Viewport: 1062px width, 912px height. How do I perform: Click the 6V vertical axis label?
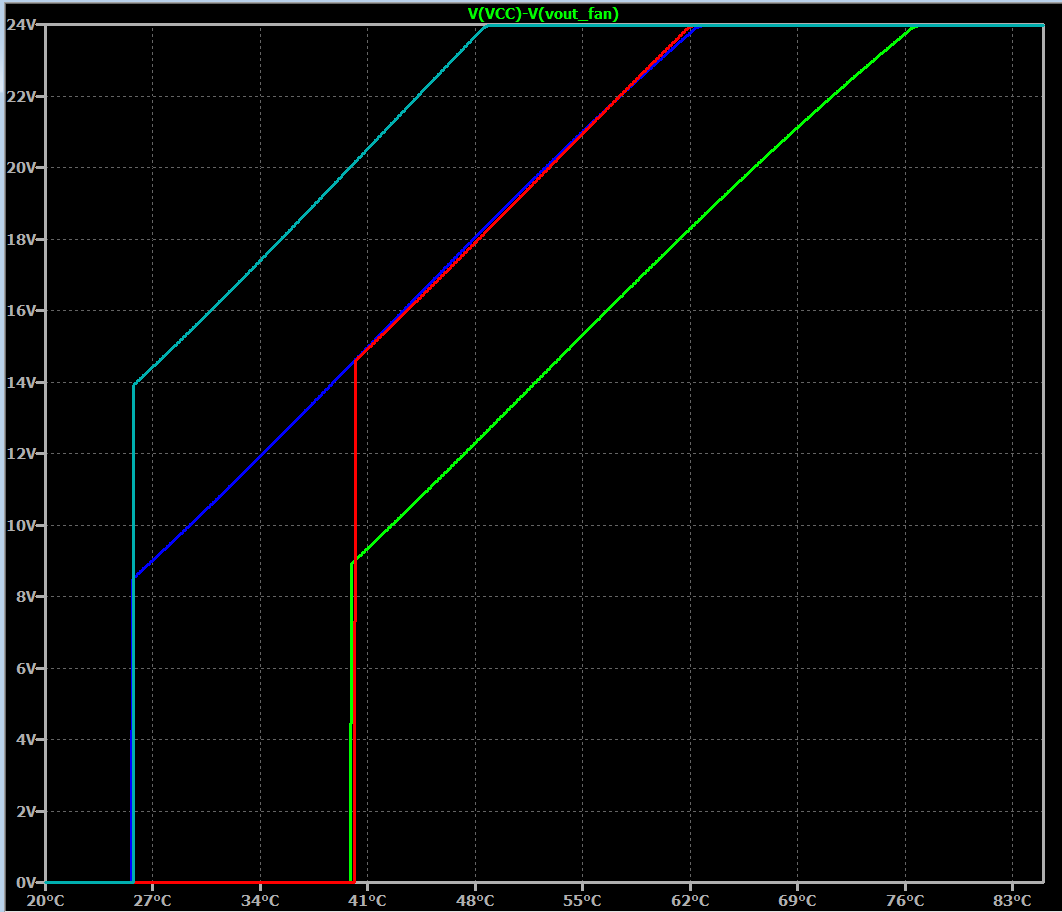(26, 668)
